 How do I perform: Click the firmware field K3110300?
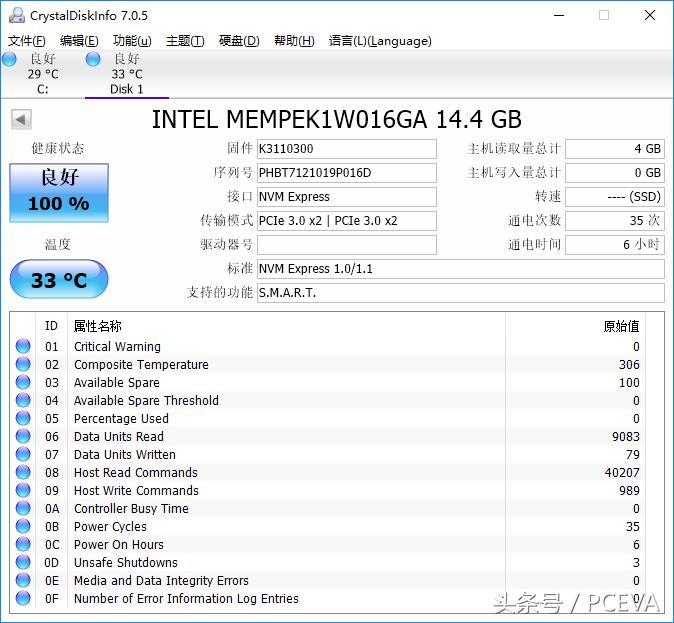pos(347,149)
